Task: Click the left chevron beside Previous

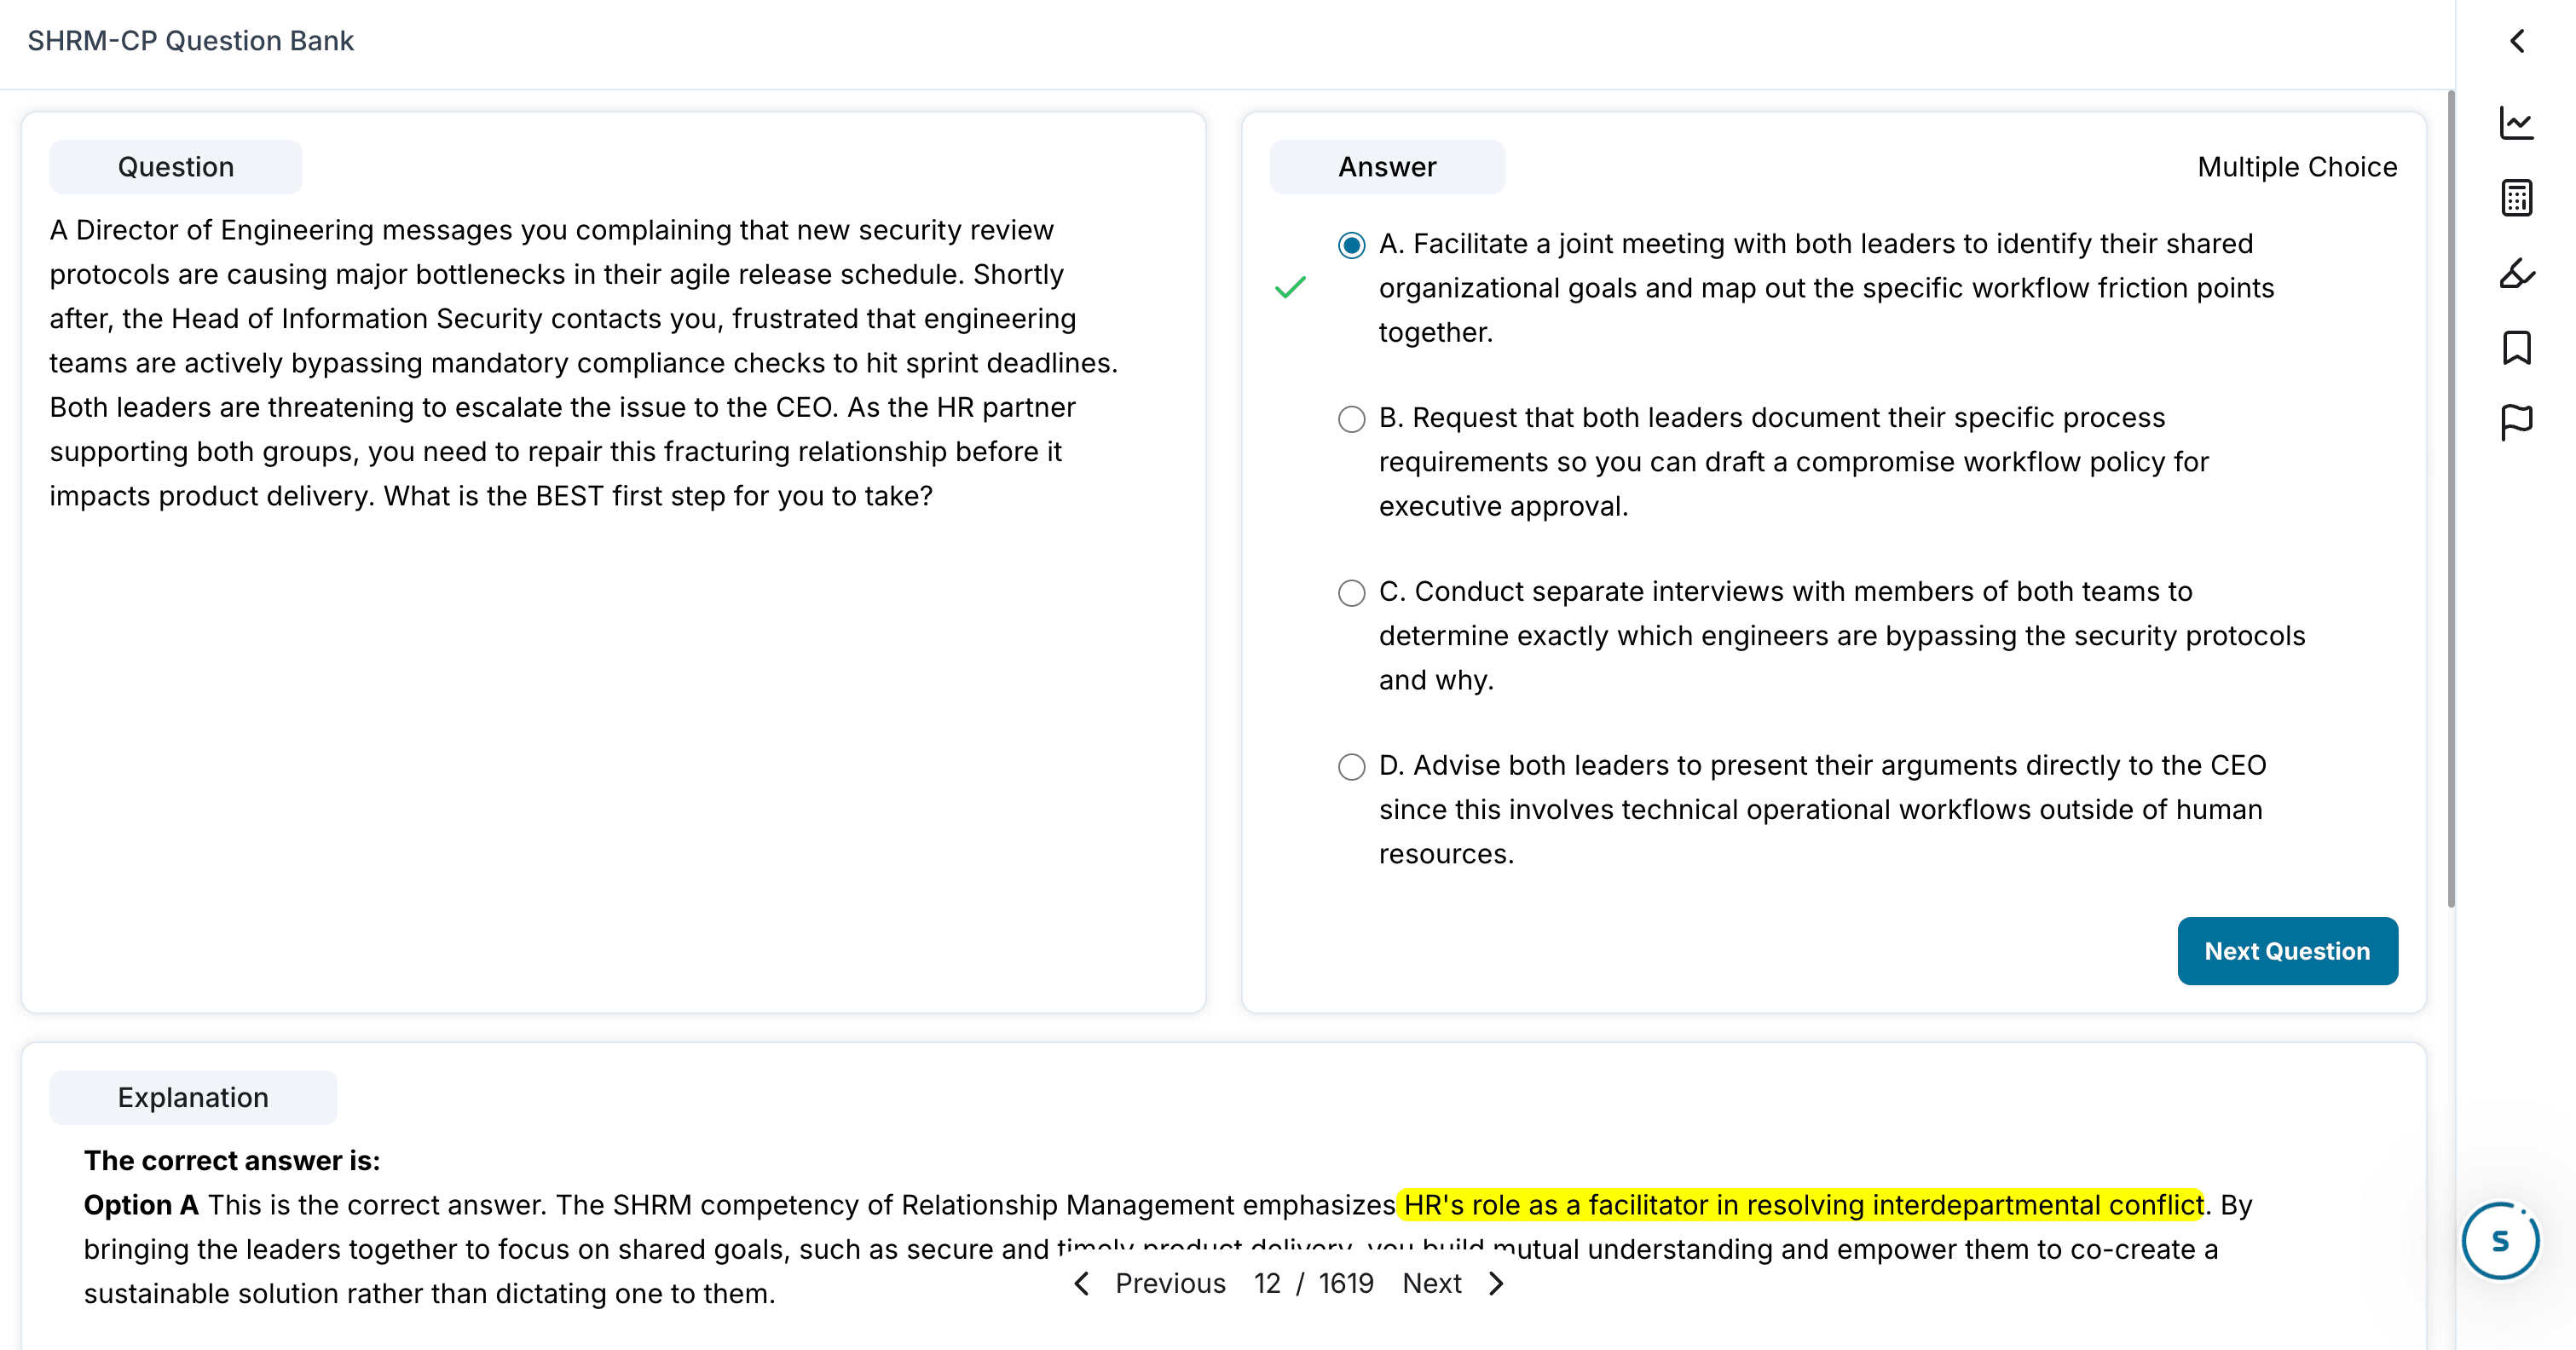Action: (1083, 1283)
